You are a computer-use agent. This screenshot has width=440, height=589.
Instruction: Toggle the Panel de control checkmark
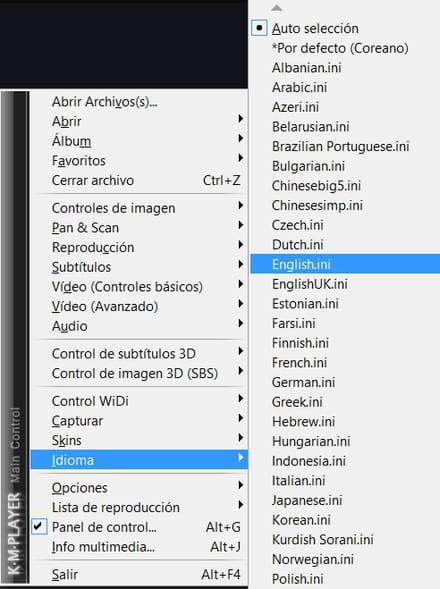click(39, 527)
